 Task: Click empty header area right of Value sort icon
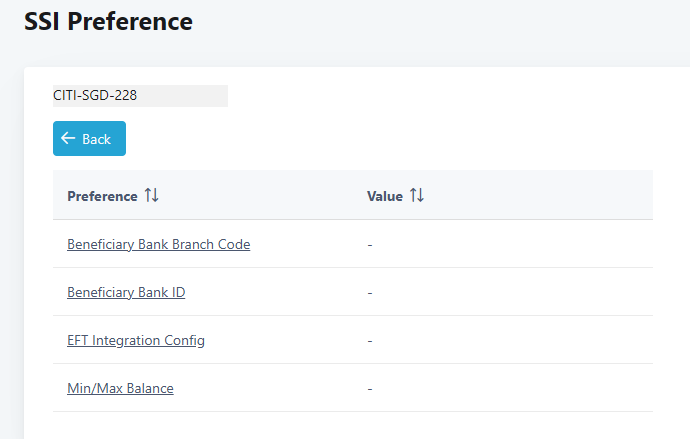(540, 196)
